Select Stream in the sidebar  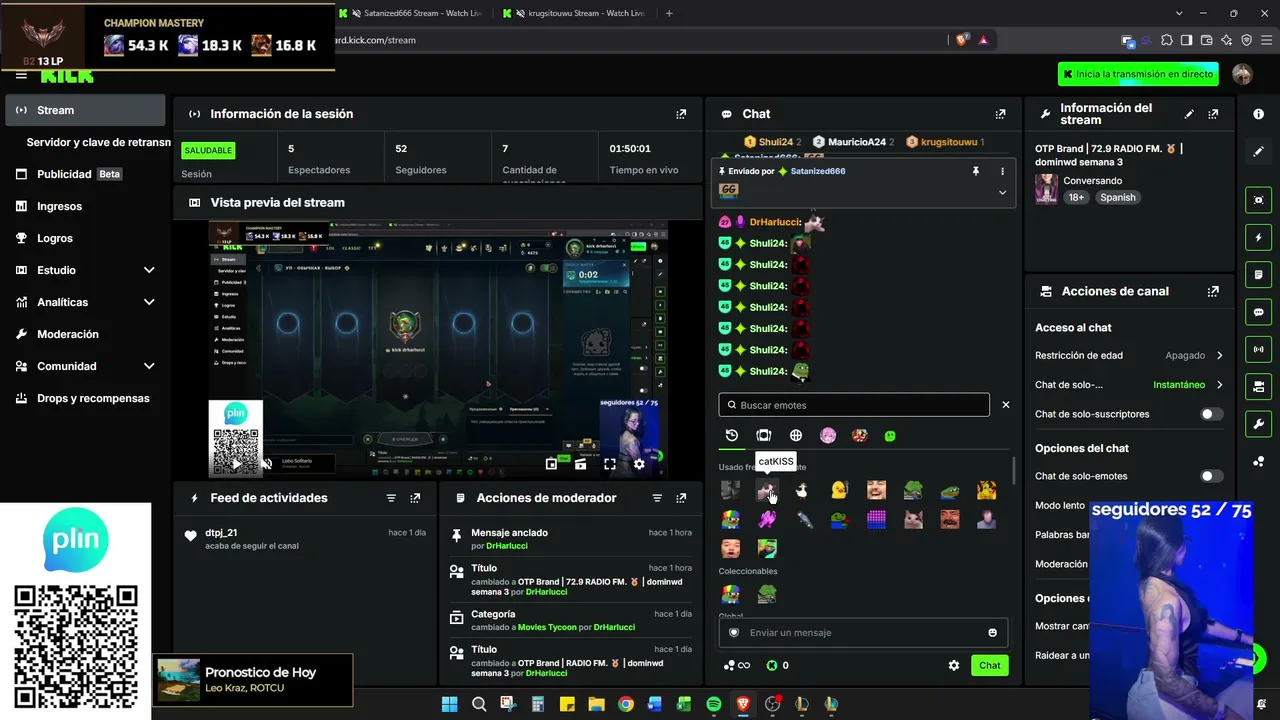(x=85, y=110)
